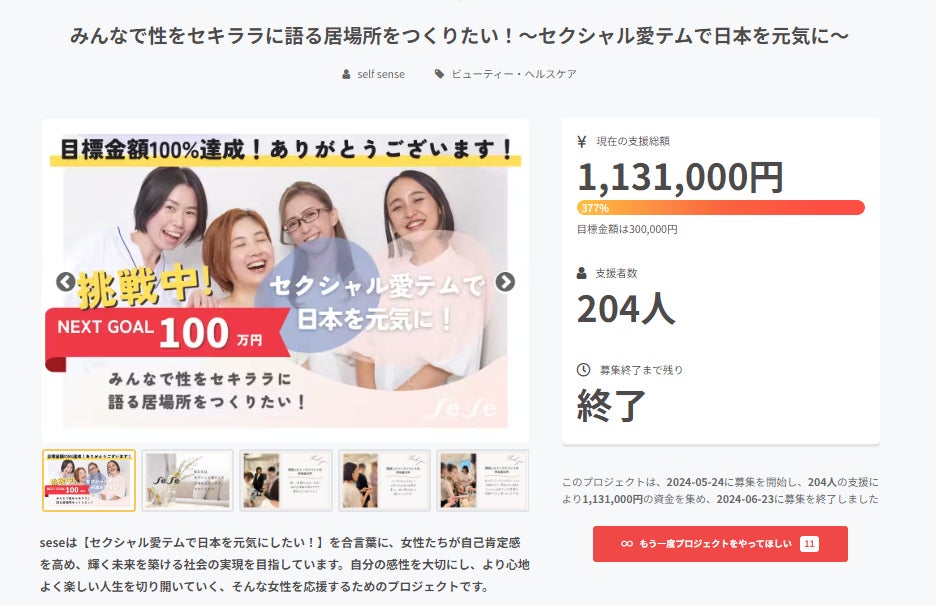Select the third carousel thumbnail

click(x=286, y=481)
